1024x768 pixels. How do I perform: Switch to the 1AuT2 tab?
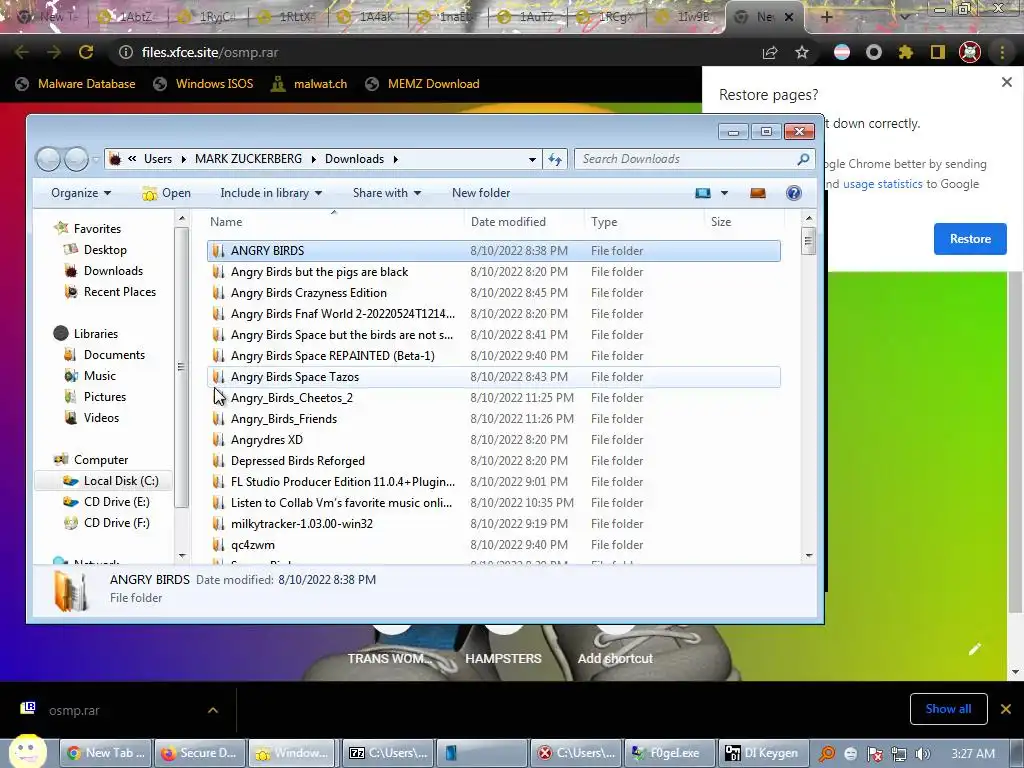529,17
